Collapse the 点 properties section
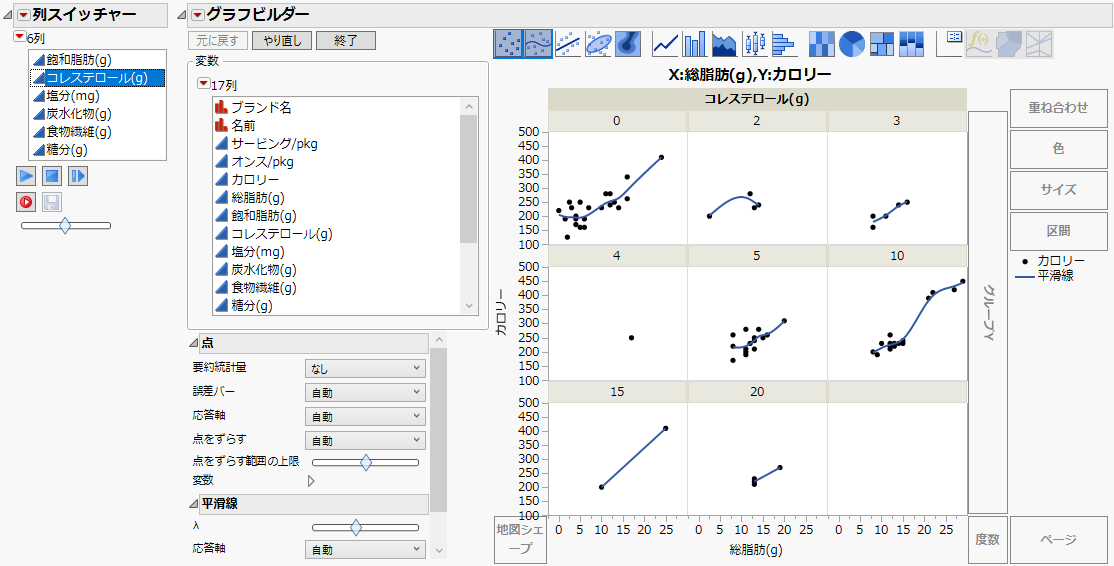 pyautogui.click(x=194, y=344)
